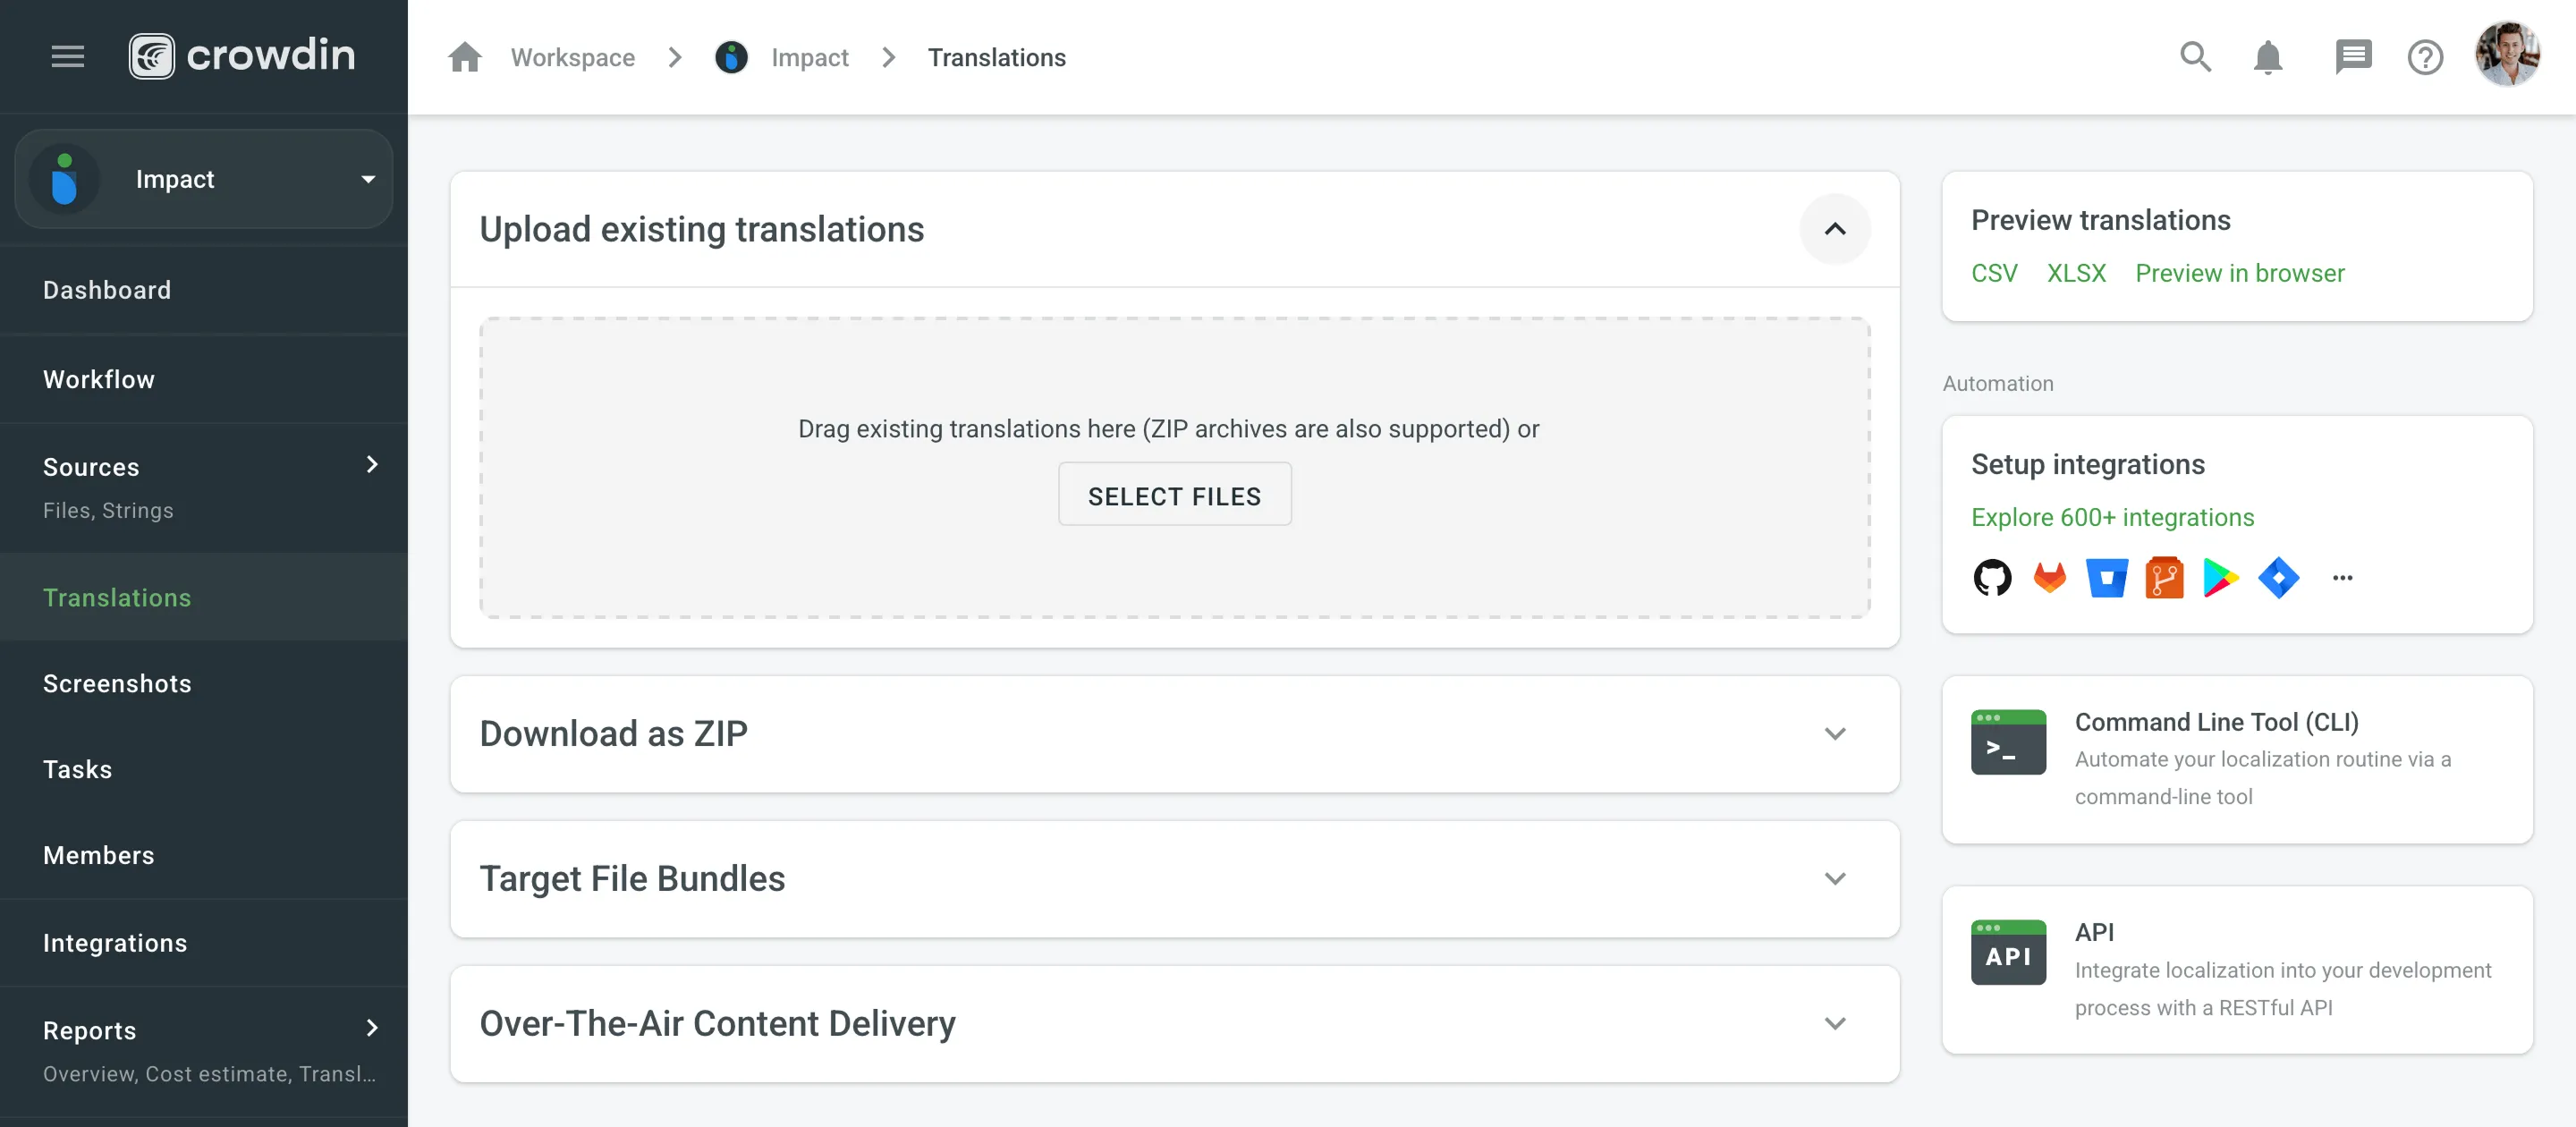Open the Google Play integration icon
The image size is (2576, 1127).
(2222, 578)
